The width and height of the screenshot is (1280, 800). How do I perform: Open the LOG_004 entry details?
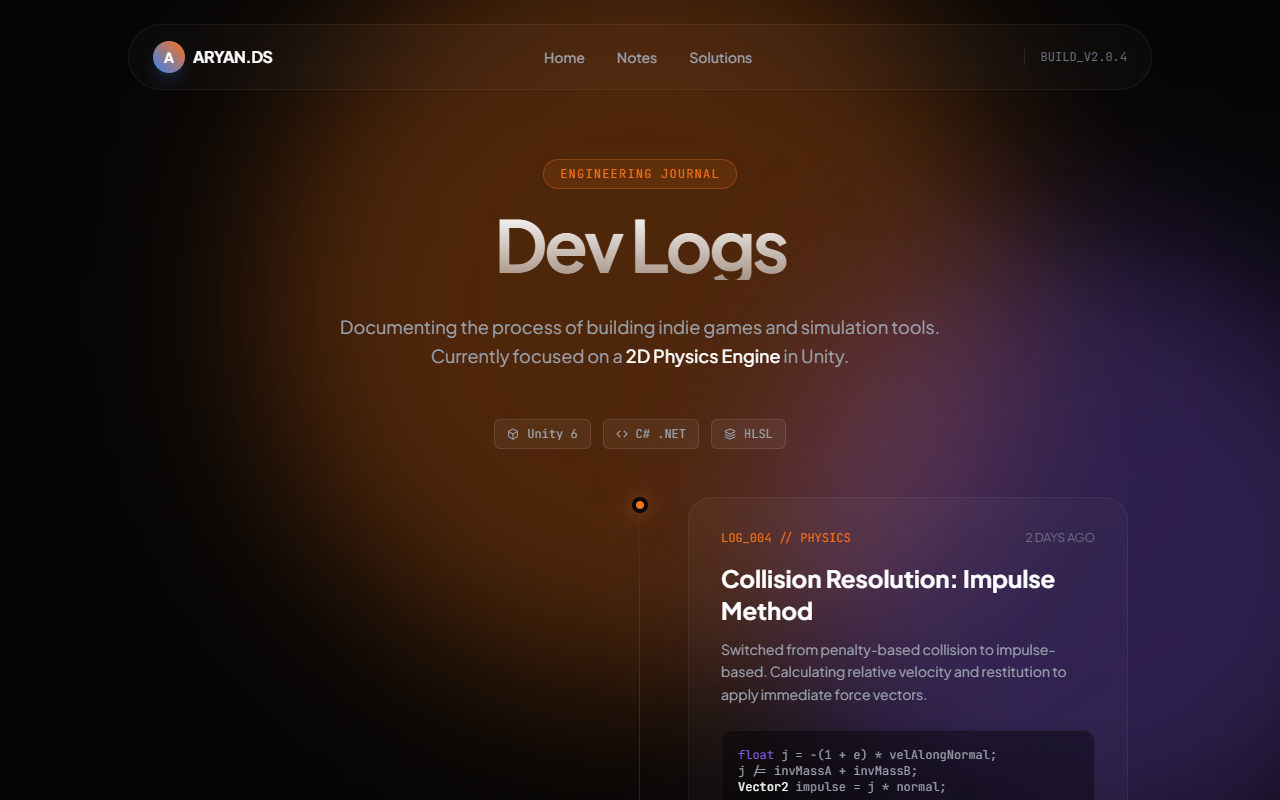pyautogui.click(x=746, y=537)
